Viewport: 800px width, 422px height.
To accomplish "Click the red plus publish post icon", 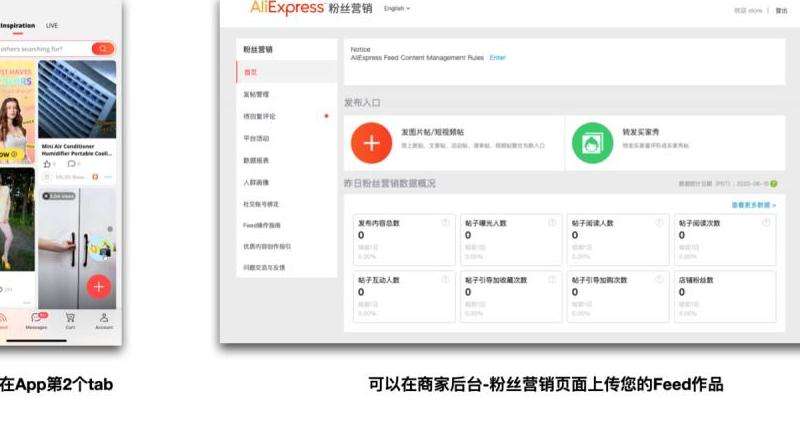I will (371, 143).
